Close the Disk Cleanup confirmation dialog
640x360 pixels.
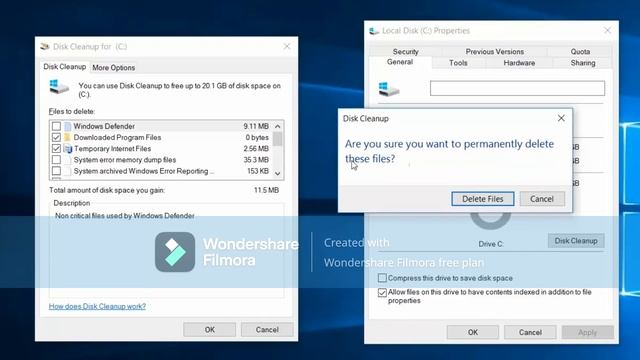click(x=561, y=118)
